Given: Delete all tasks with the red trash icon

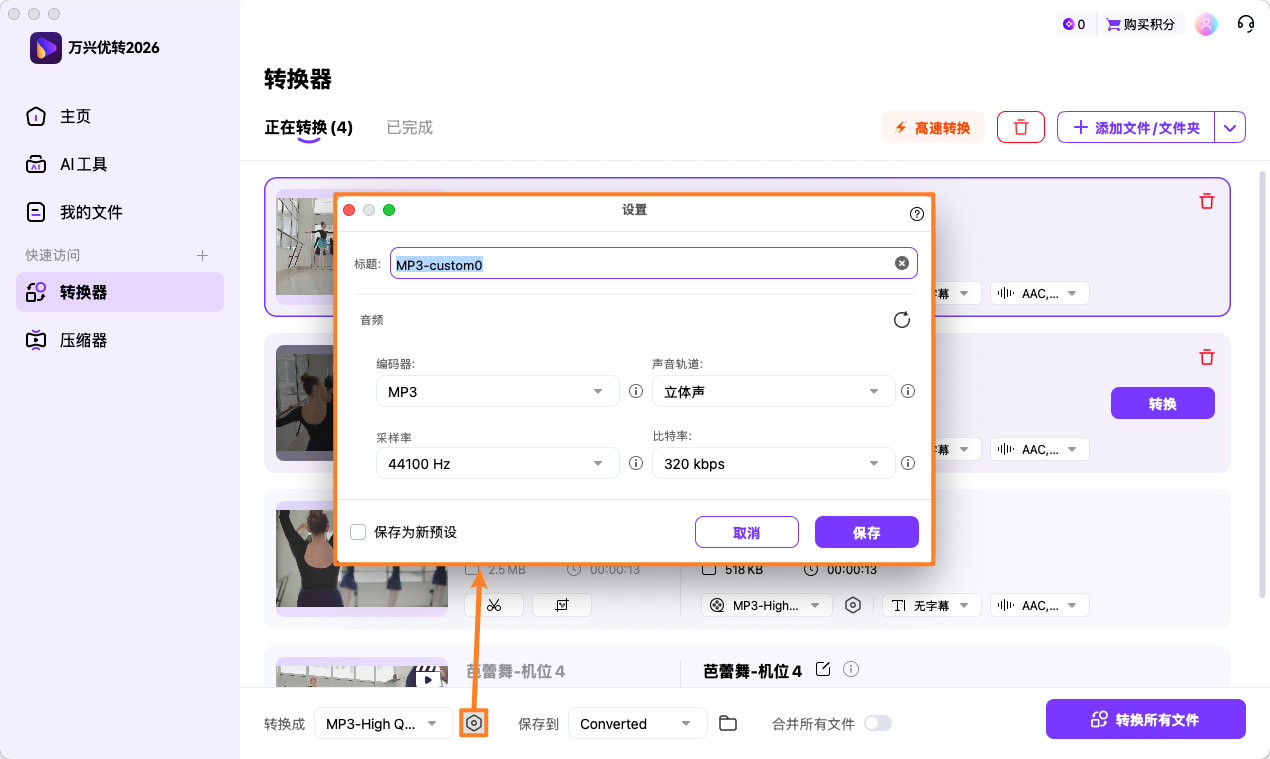Looking at the screenshot, I should click(x=1020, y=127).
